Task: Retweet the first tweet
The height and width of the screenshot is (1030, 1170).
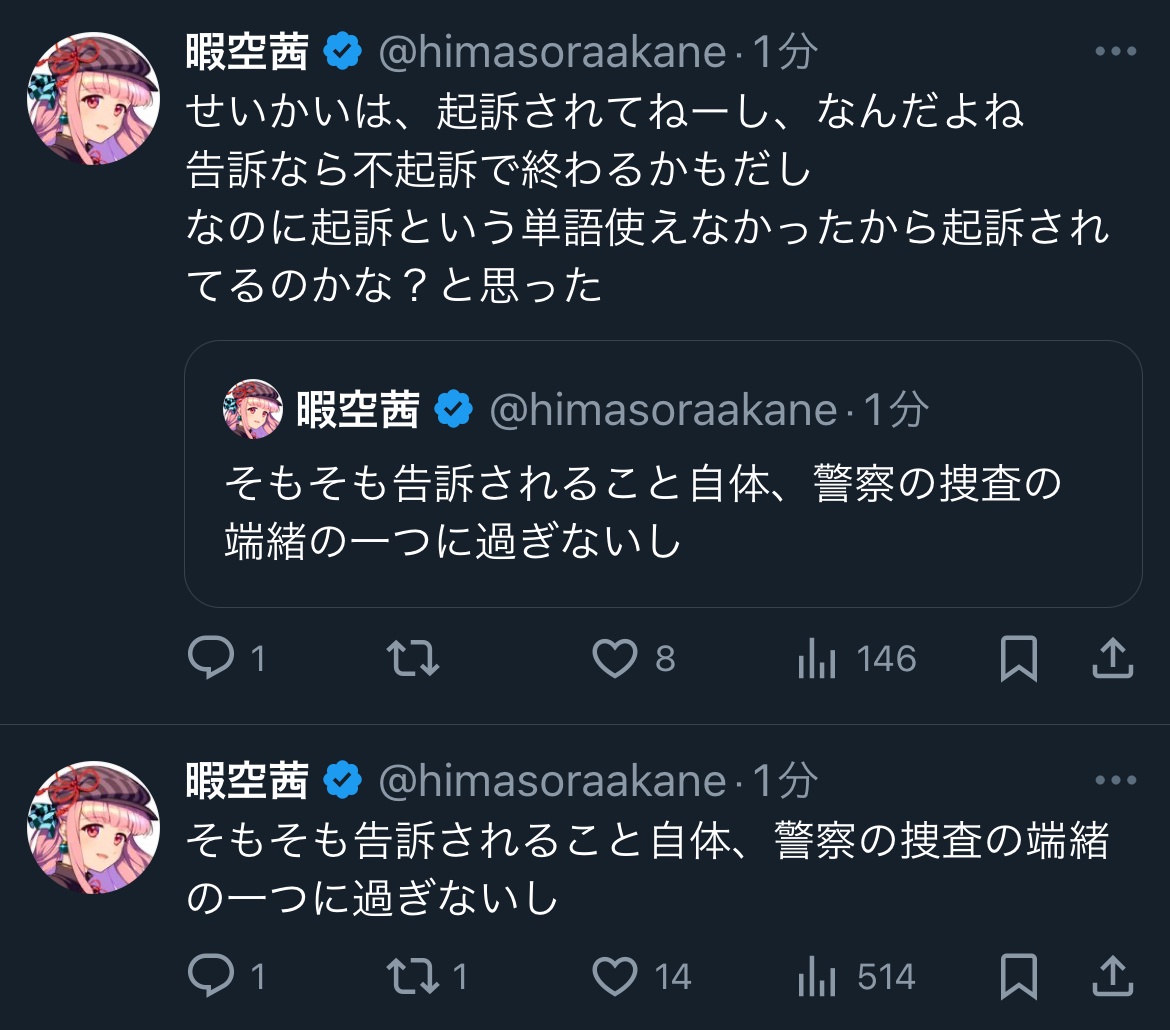Action: tap(413, 659)
